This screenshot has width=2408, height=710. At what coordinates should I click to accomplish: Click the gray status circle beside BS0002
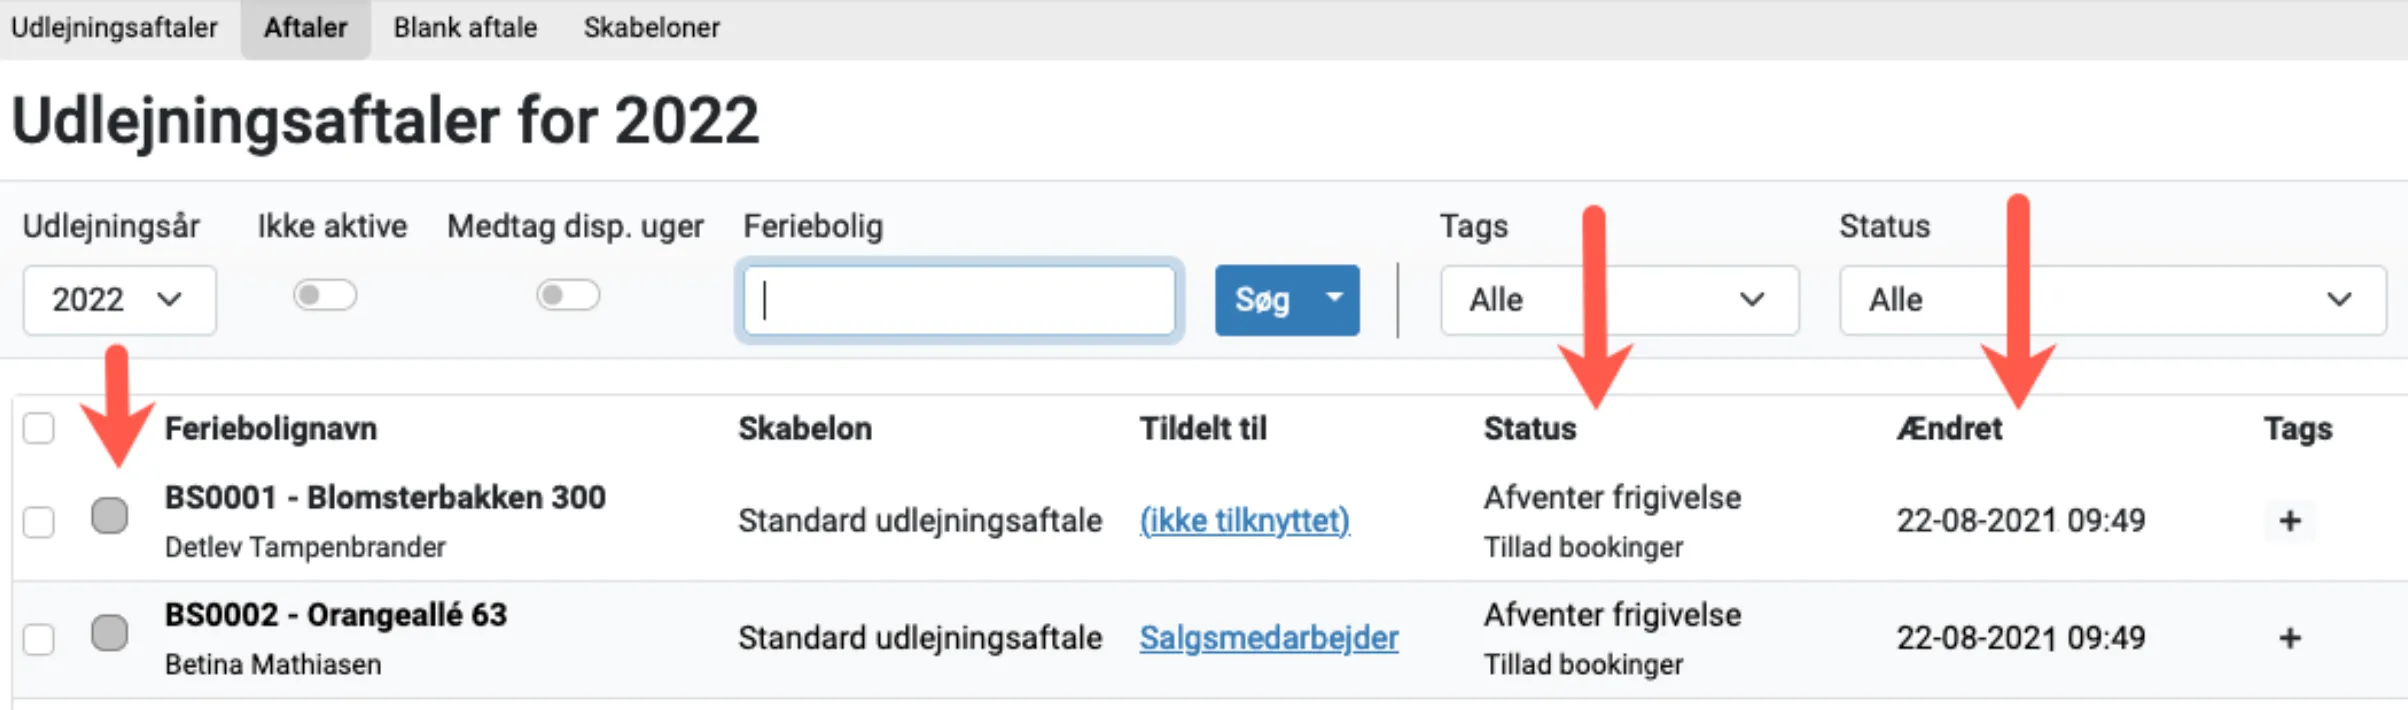point(110,633)
